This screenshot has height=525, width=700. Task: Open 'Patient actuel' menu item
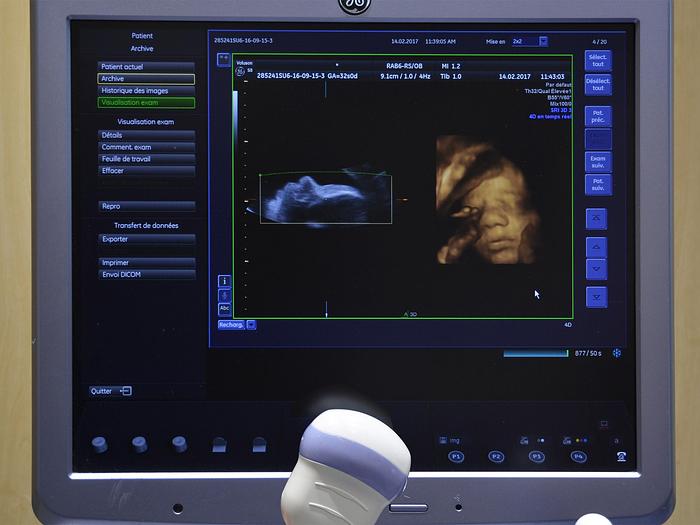(146, 66)
